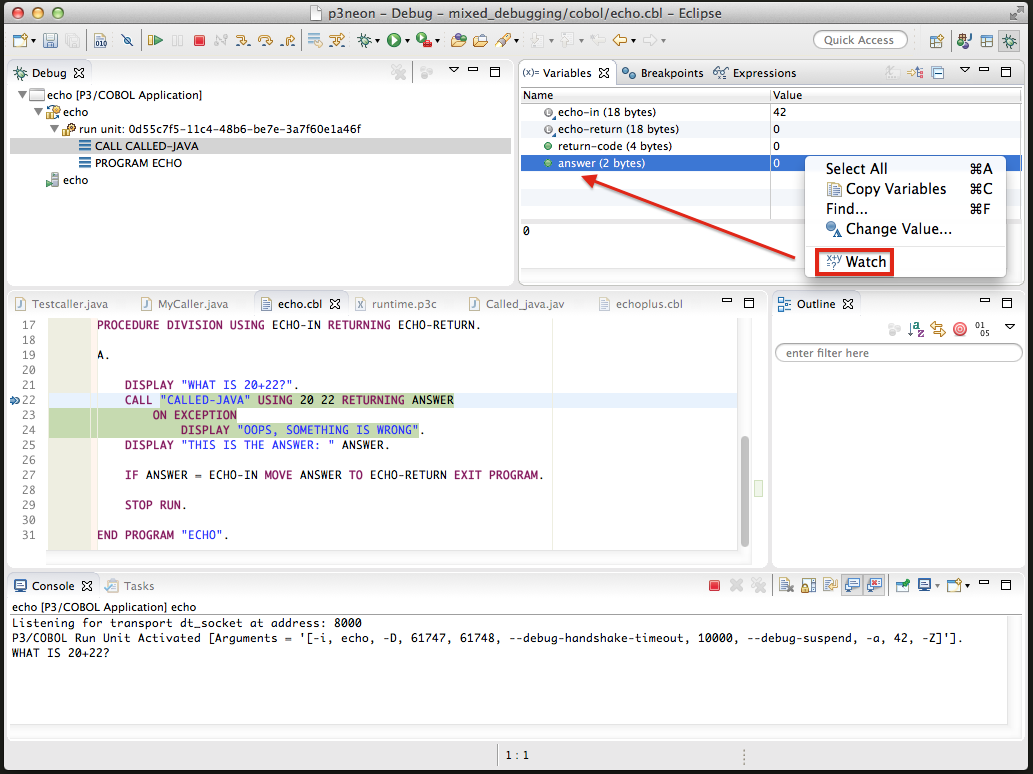Open the echoplus.cbl editor tab
Image resolution: width=1033 pixels, height=774 pixels.
[640, 304]
